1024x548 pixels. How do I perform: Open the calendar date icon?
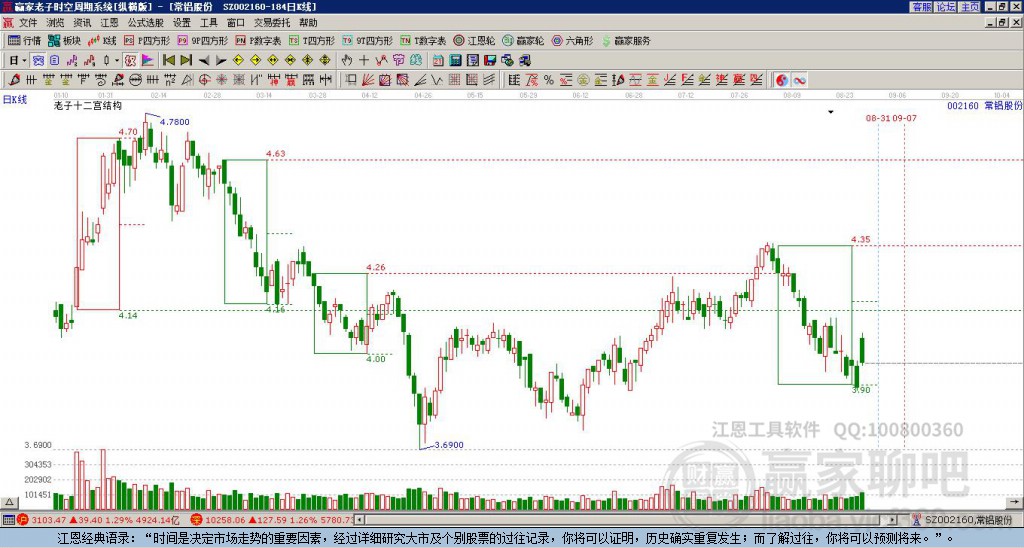tap(438, 61)
